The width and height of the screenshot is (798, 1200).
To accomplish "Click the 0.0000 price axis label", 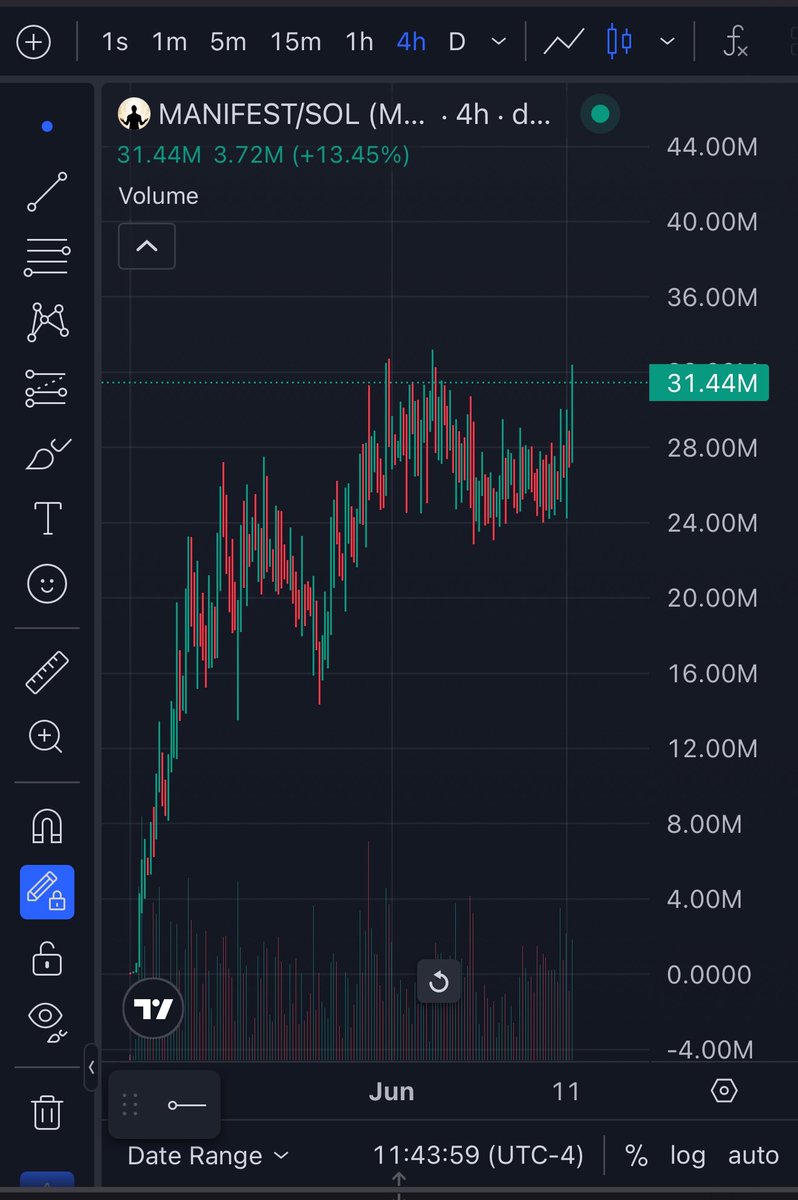I will 709,974.
